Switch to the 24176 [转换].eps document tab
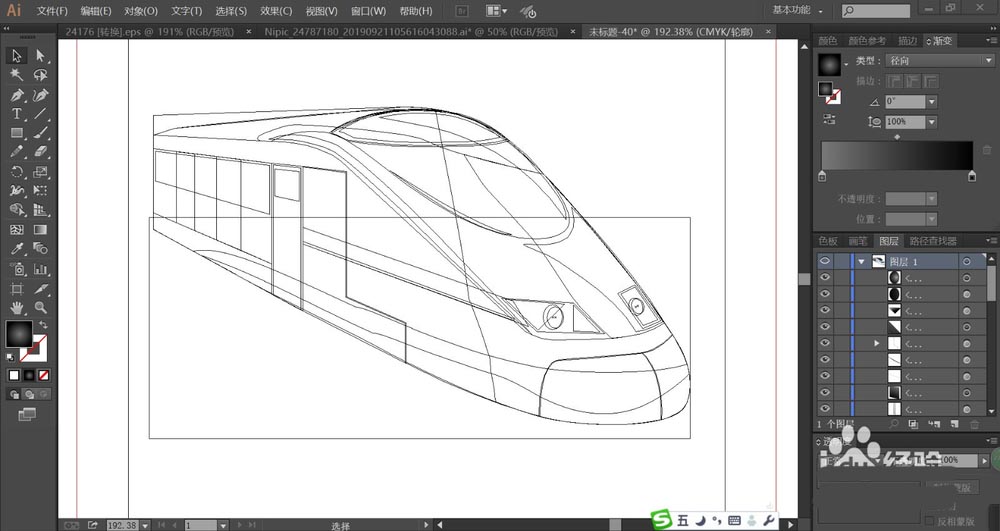Image resolution: width=1000 pixels, height=531 pixels. (x=150, y=31)
